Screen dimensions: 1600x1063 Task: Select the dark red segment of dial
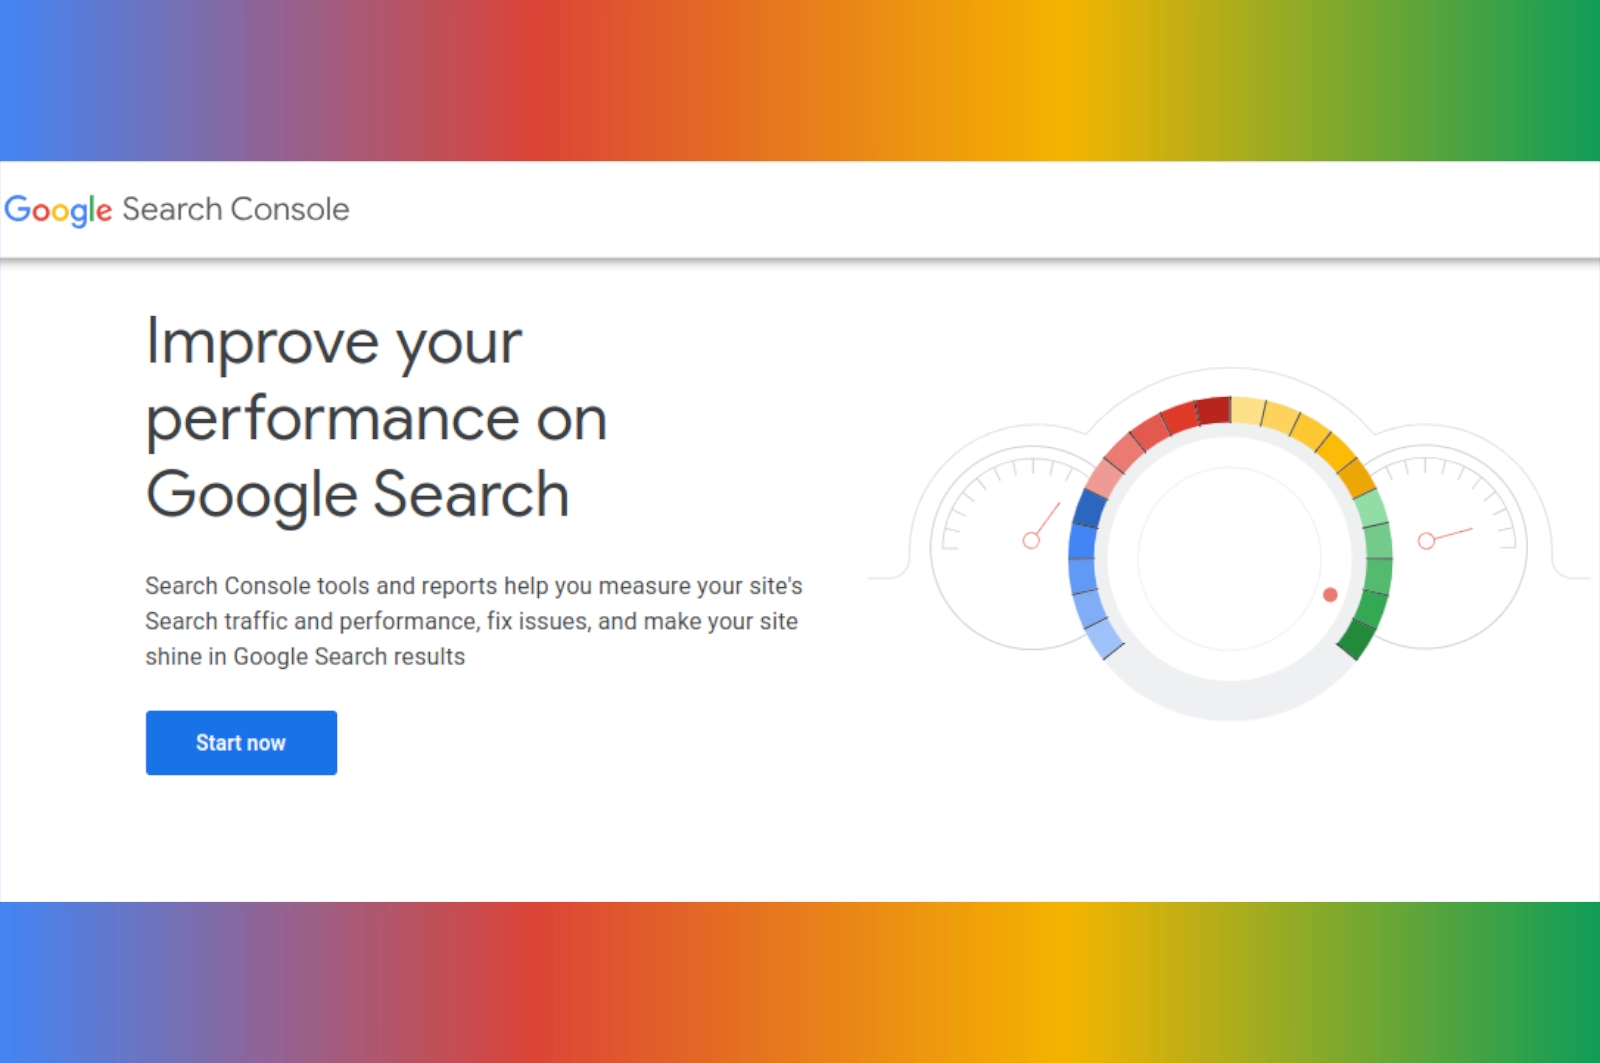pos(1213,411)
